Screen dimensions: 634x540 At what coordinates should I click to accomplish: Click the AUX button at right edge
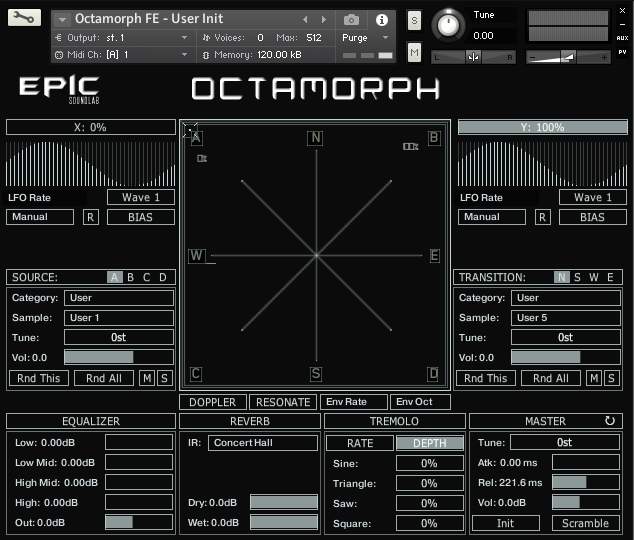[622, 38]
